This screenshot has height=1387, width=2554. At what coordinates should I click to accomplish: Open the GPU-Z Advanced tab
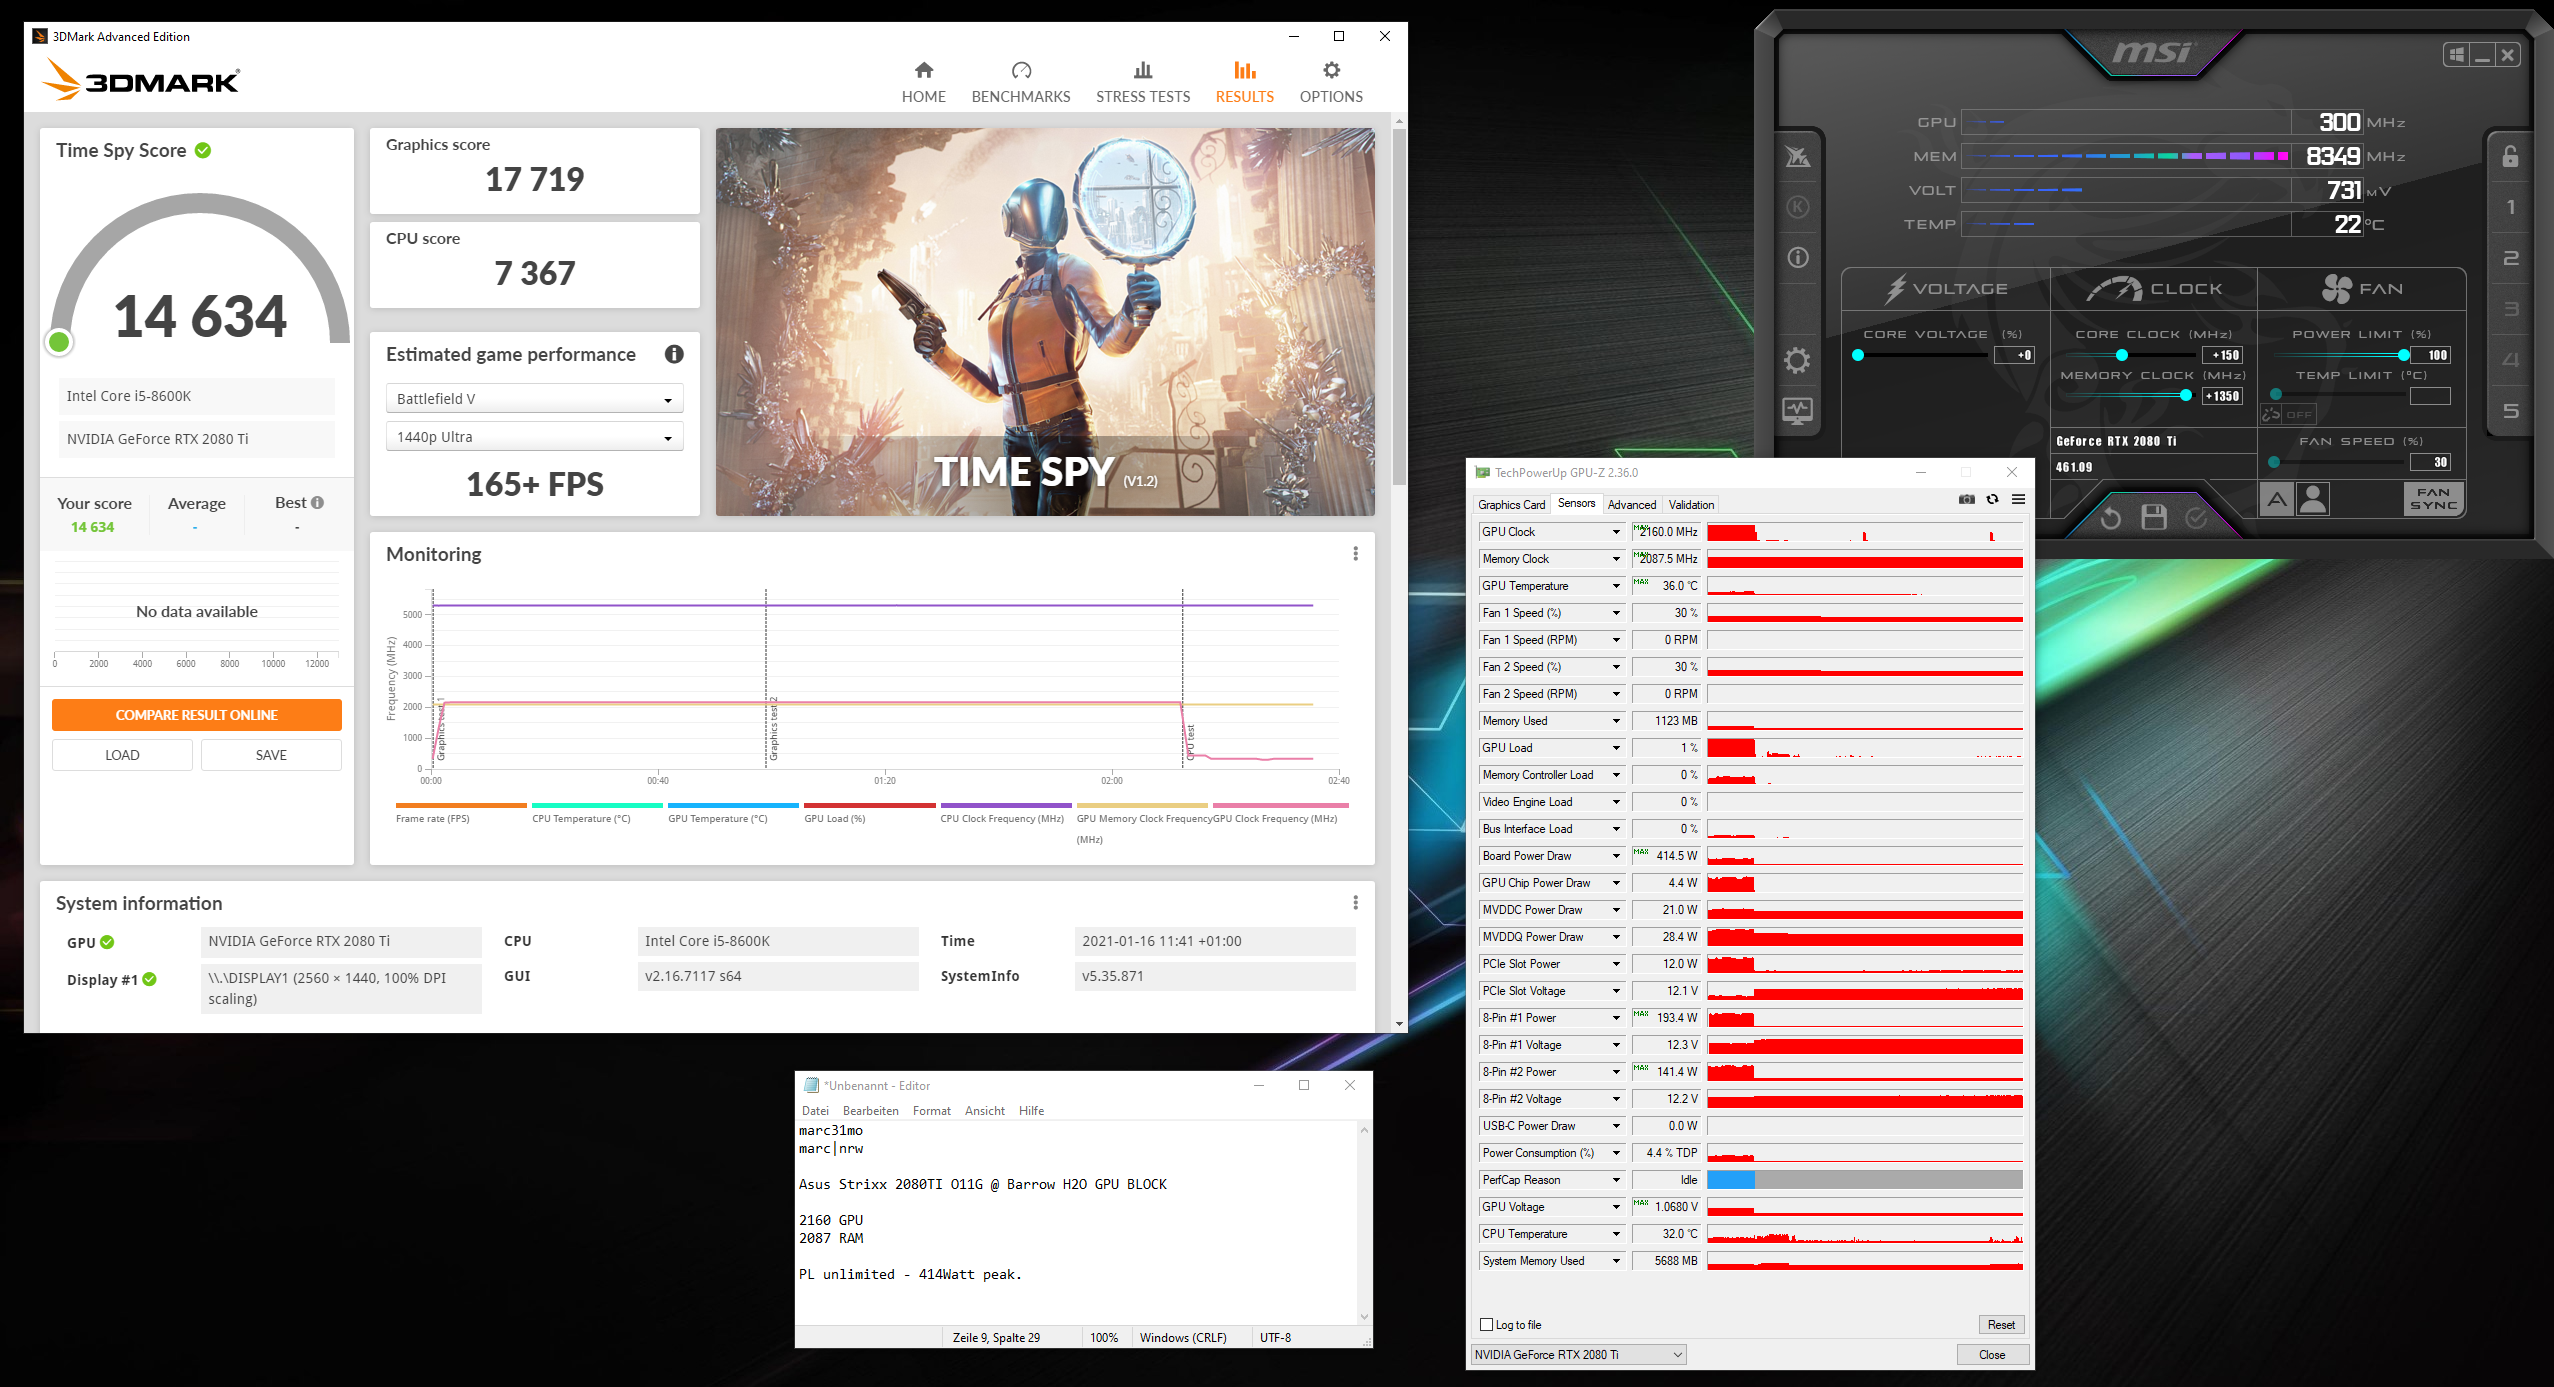click(1631, 505)
